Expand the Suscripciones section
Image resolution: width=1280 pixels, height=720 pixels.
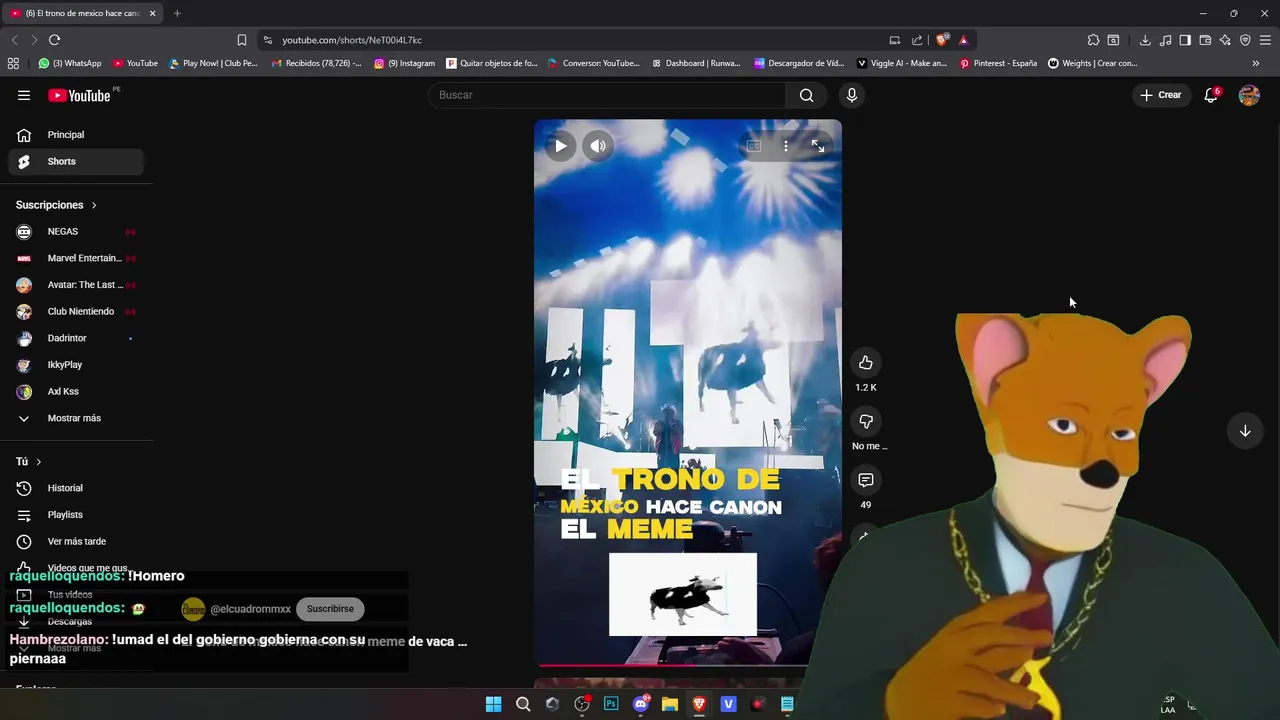(x=56, y=205)
